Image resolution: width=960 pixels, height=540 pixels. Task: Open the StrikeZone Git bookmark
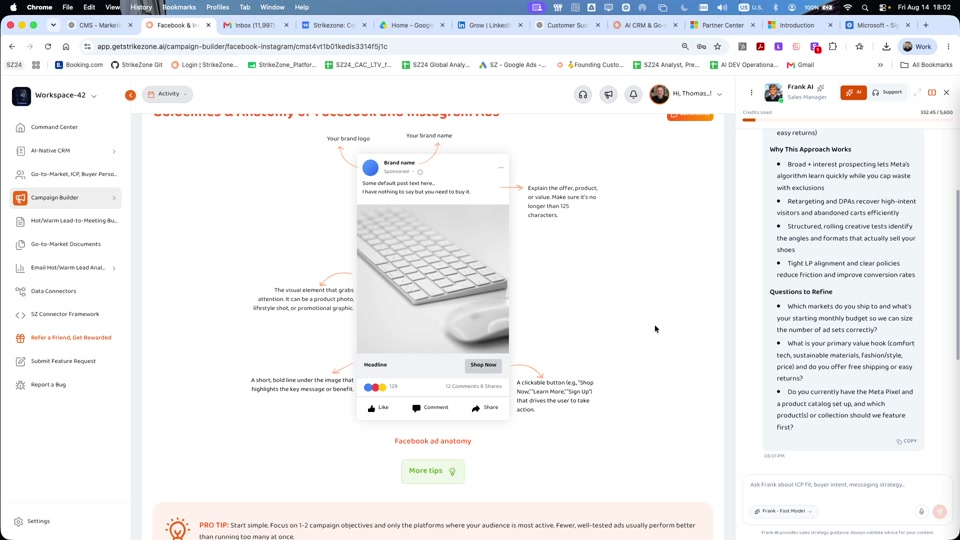[137, 65]
